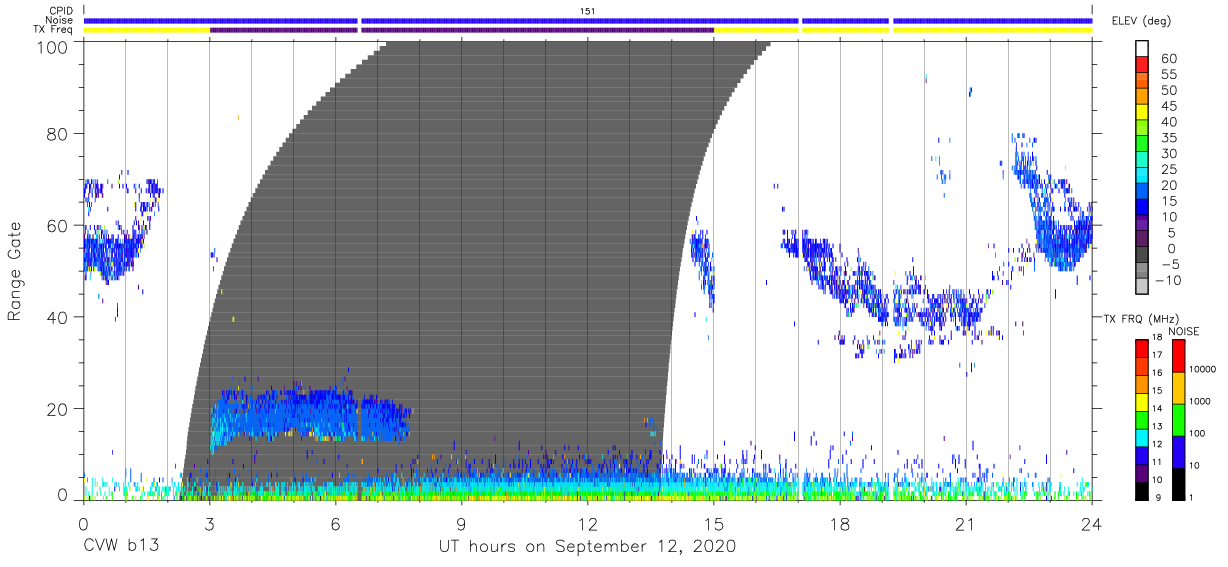Click the 35 label on the ELEV scale
The width and height of the screenshot is (1228, 567).
click(1167, 139)
